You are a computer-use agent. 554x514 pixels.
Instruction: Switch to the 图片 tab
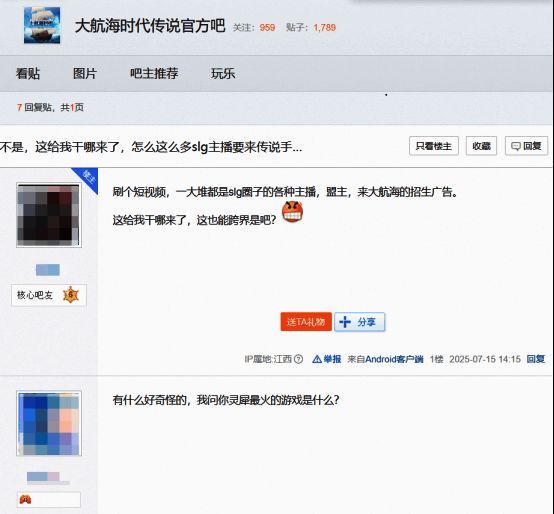85,74
